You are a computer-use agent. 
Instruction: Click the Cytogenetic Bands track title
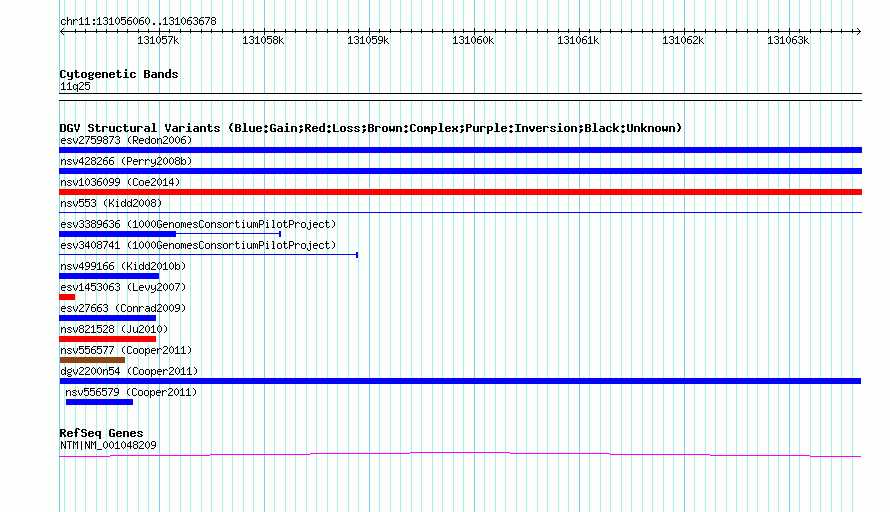pos(119,74)
